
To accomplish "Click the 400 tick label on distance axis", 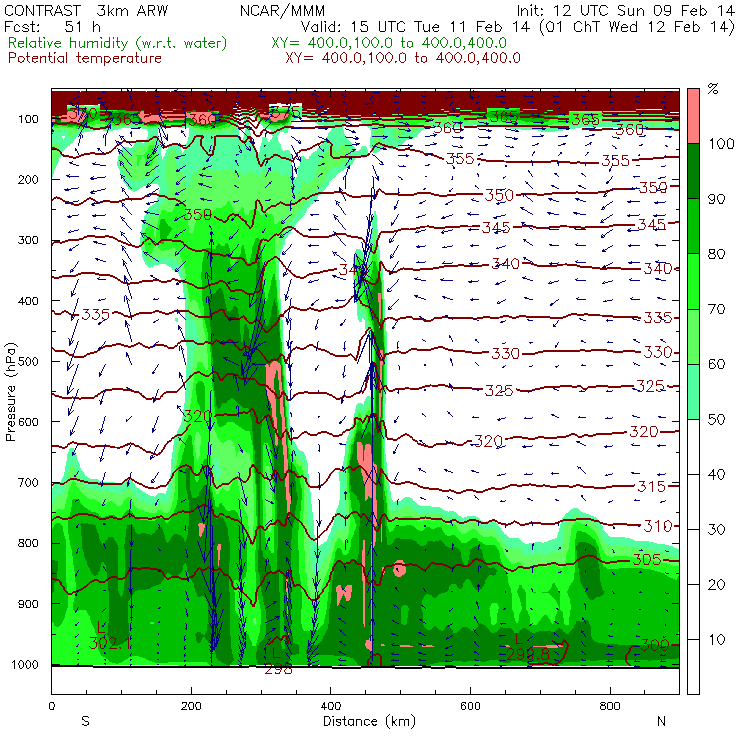I will (330, 706).
